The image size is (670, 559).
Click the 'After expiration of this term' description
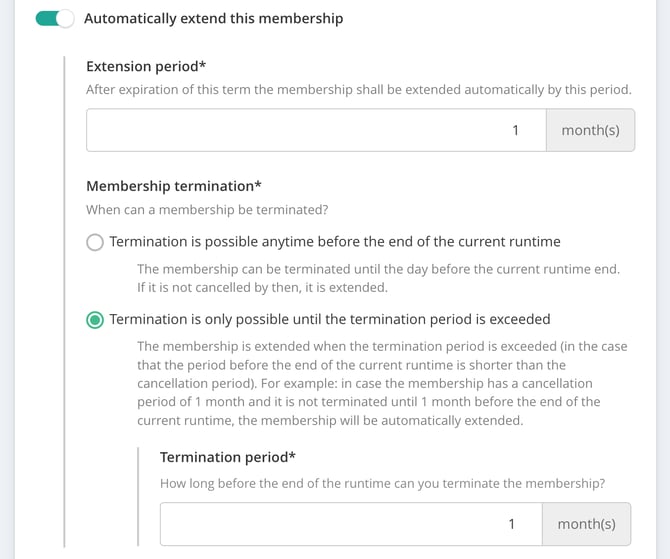[x=359, y=90]
